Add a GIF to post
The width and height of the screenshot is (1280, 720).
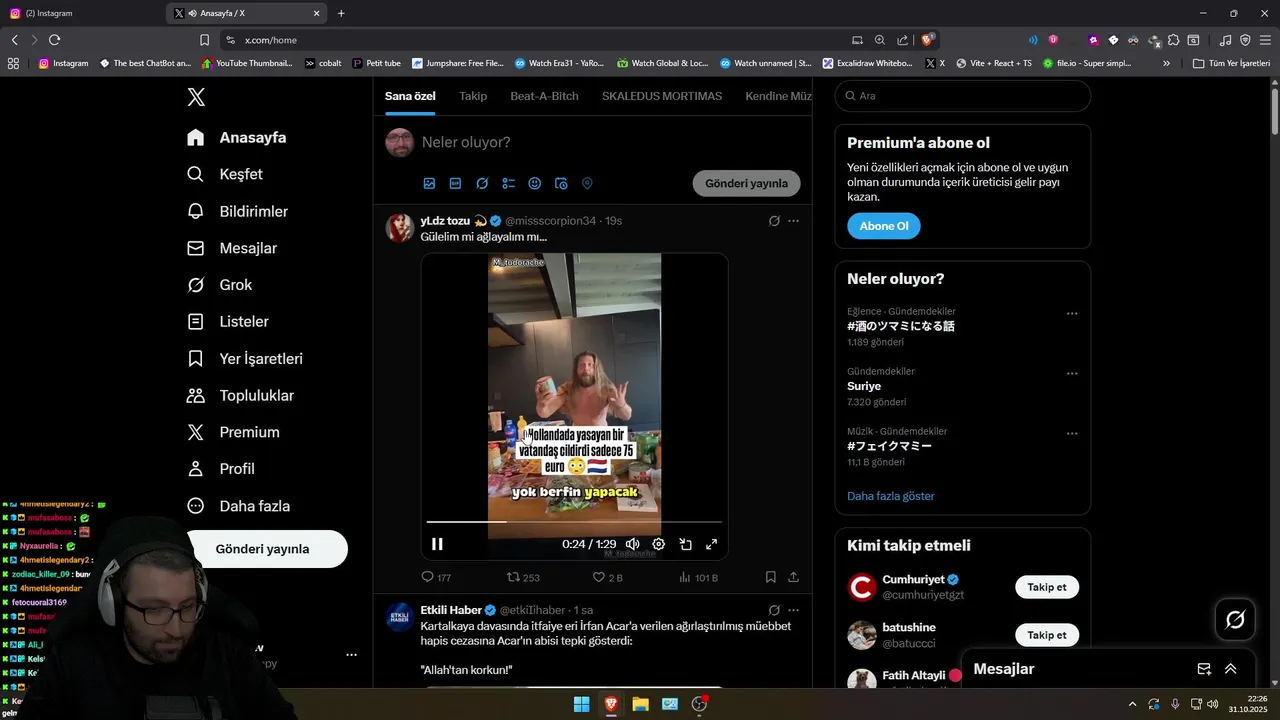point(455,184)
